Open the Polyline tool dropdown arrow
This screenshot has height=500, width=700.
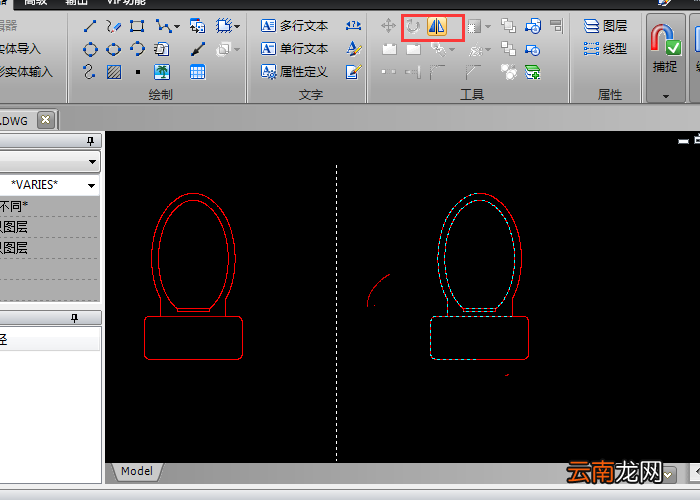pyautogui.click(x=177, y=27)
